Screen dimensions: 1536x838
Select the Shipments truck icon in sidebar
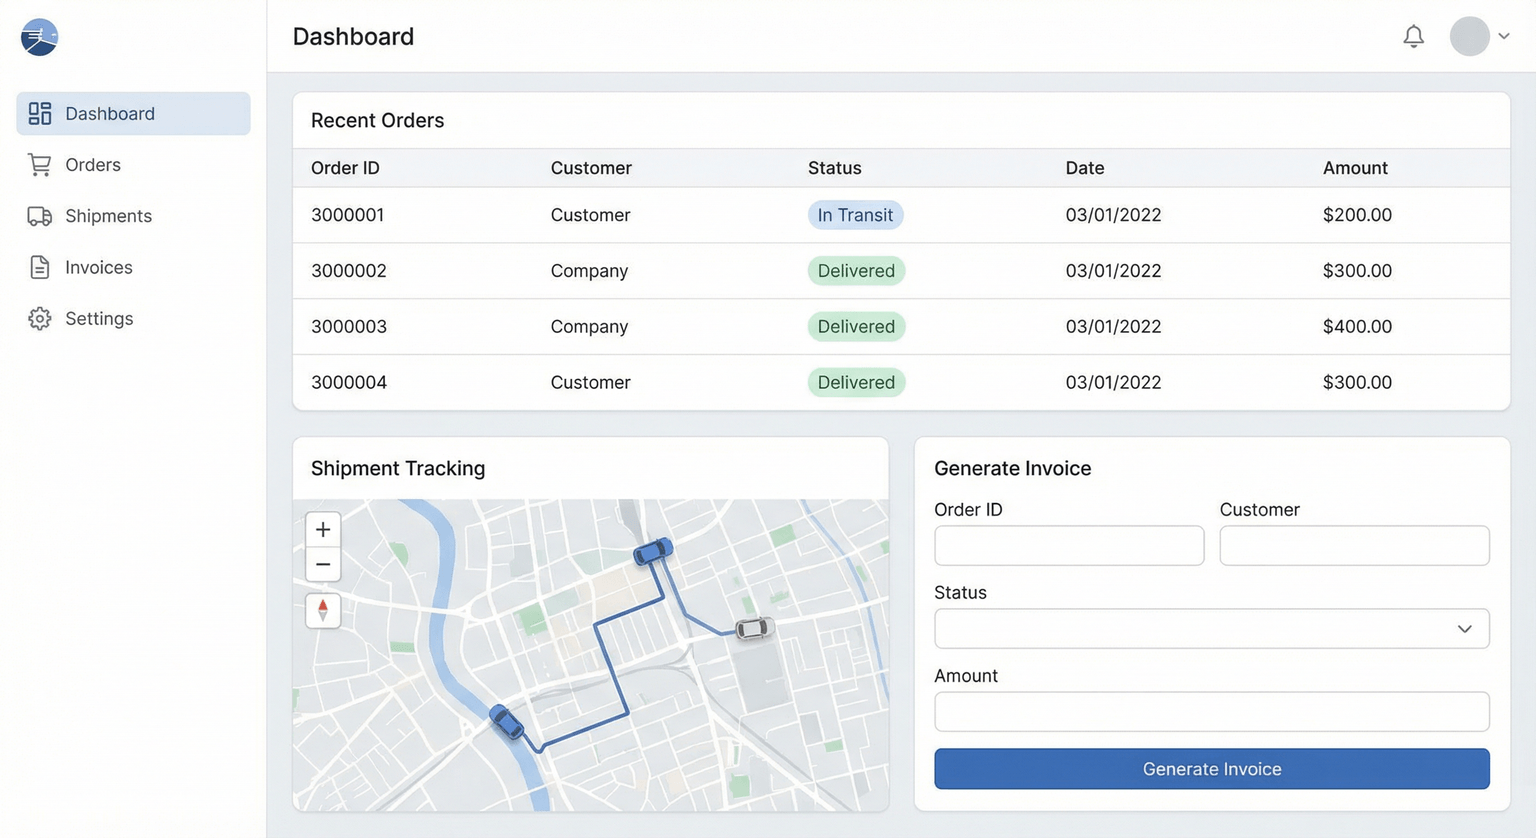point(39,216)
